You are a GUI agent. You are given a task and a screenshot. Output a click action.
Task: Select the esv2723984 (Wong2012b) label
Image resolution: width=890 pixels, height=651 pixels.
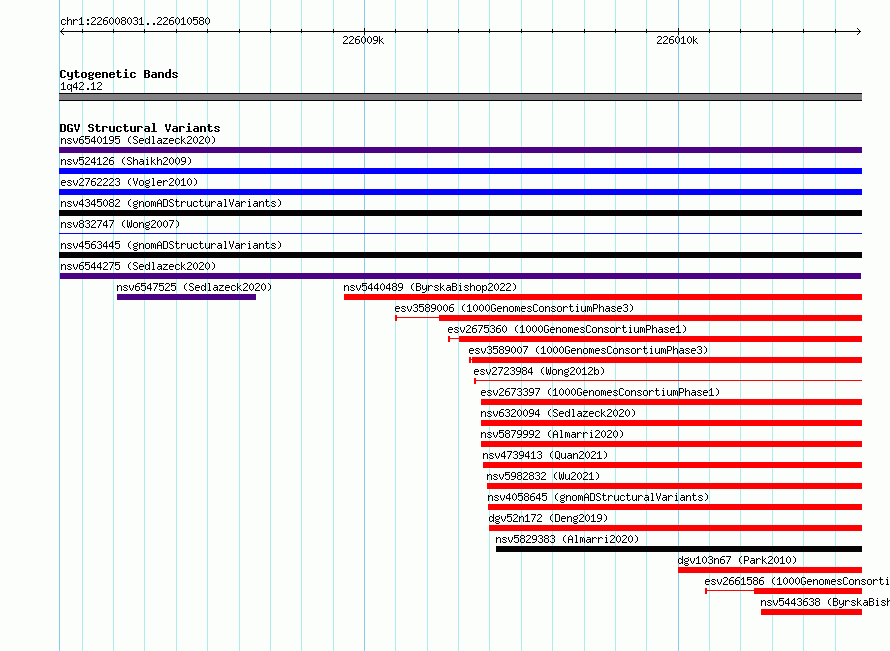tap(539, 371)
